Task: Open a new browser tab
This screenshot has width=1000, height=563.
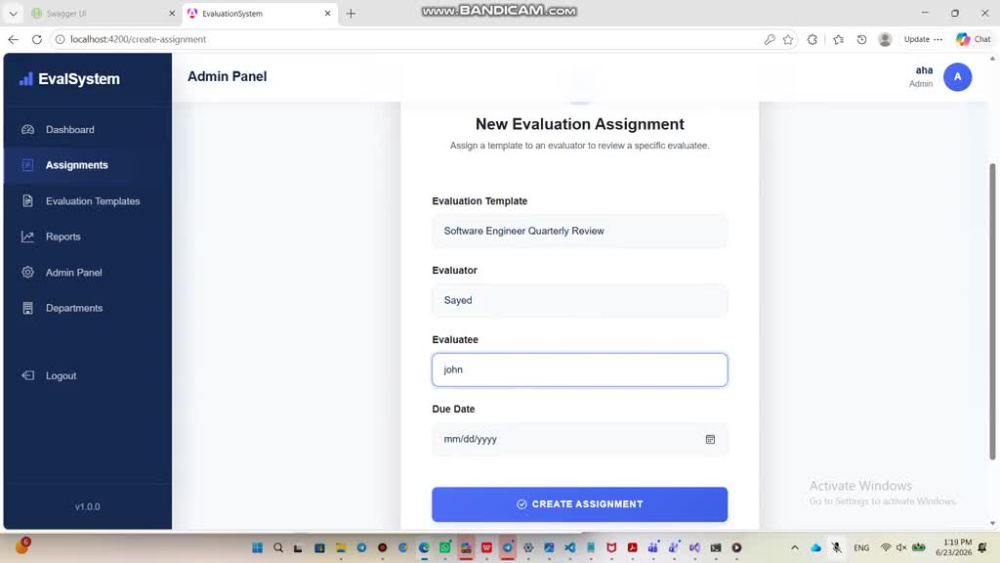Action: [351, 13]
